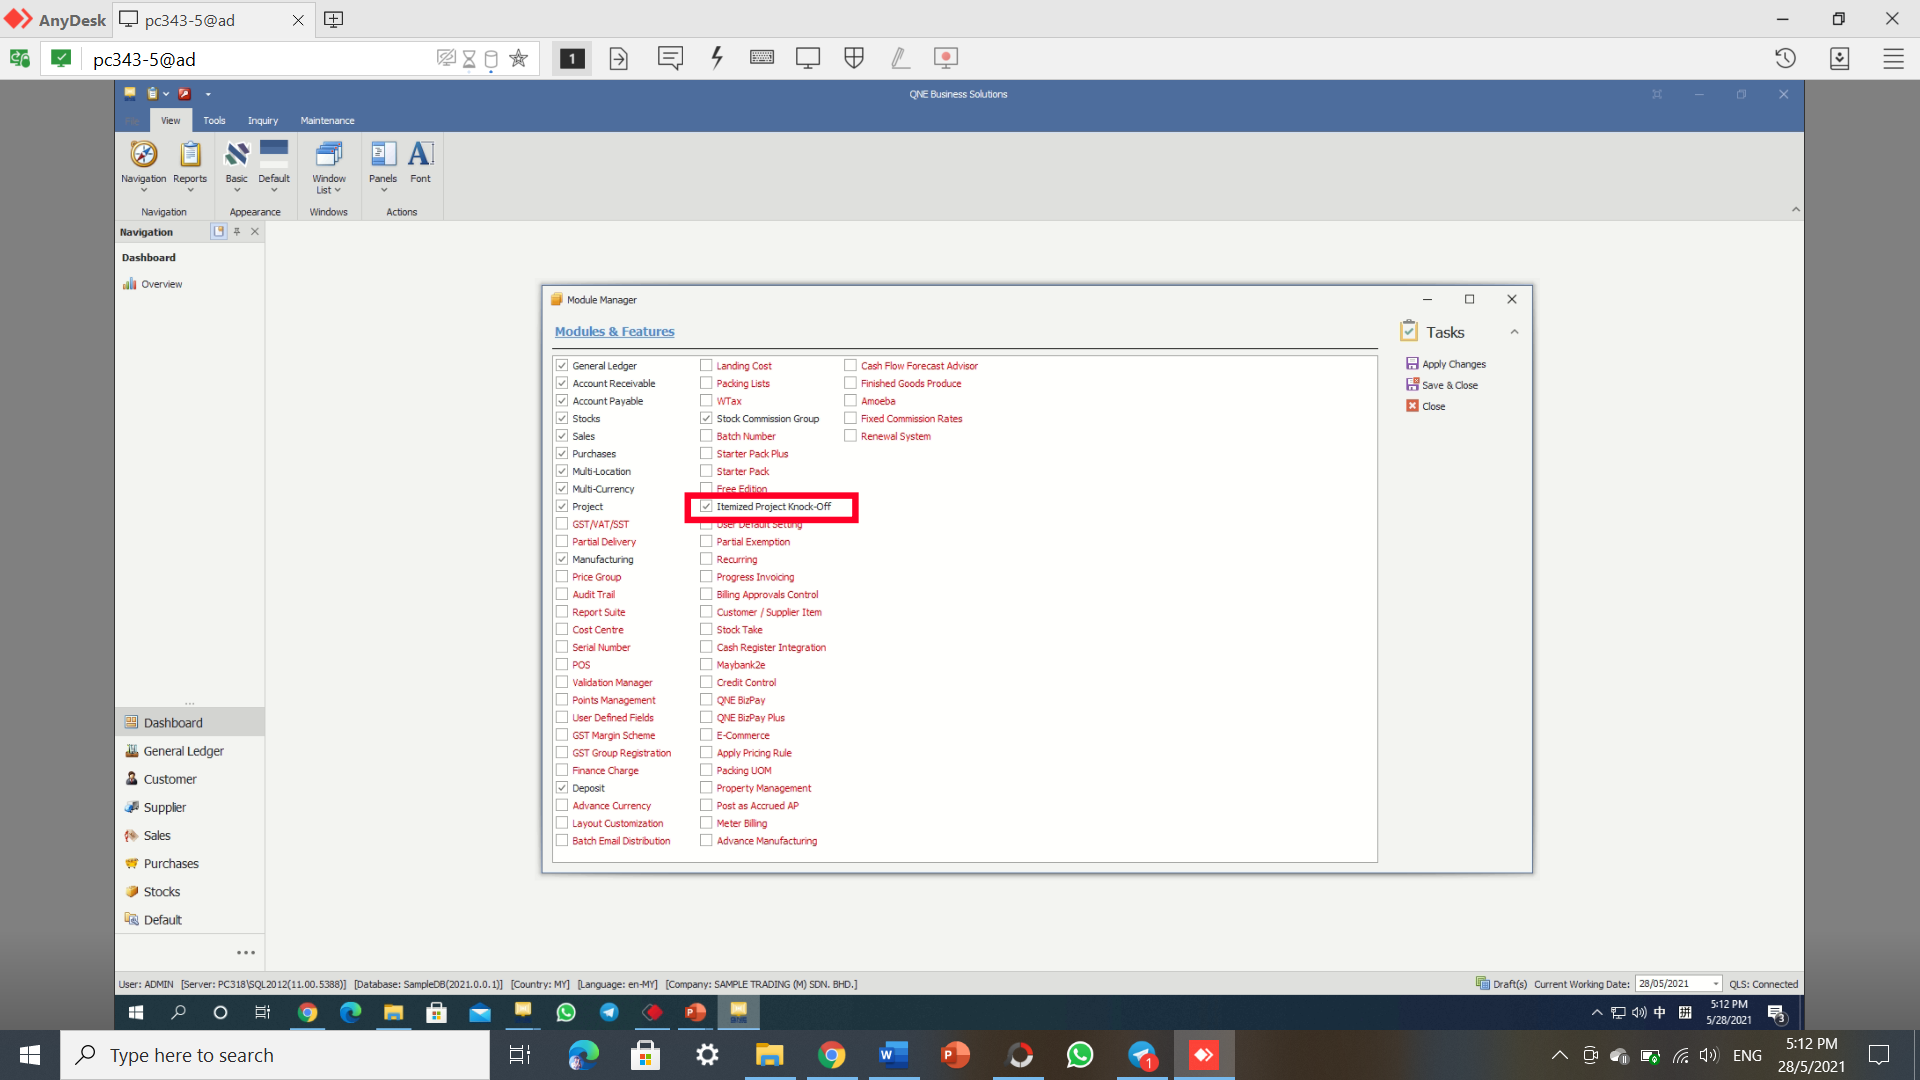
Task: Open Supplier navigation item
Action: tap(189, 807)
